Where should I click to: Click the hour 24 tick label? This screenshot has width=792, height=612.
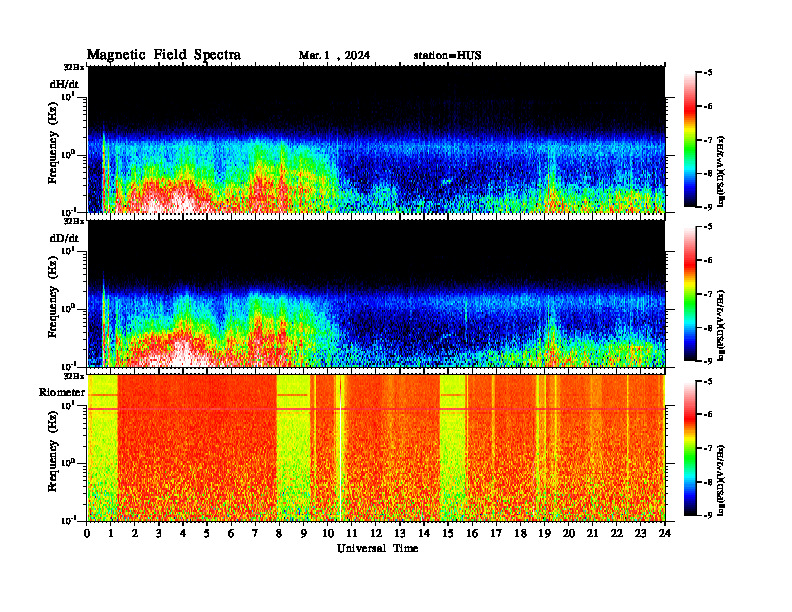(x=665, y=534)
